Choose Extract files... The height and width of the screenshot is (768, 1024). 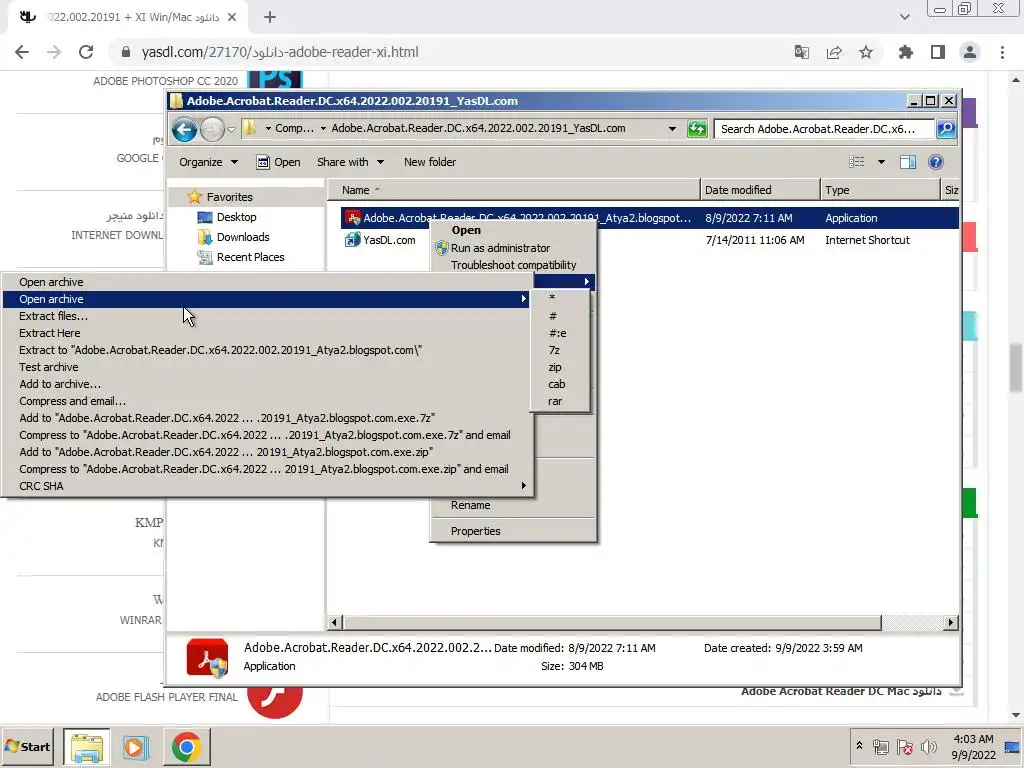pyautogui.click(x=268, y=316)
